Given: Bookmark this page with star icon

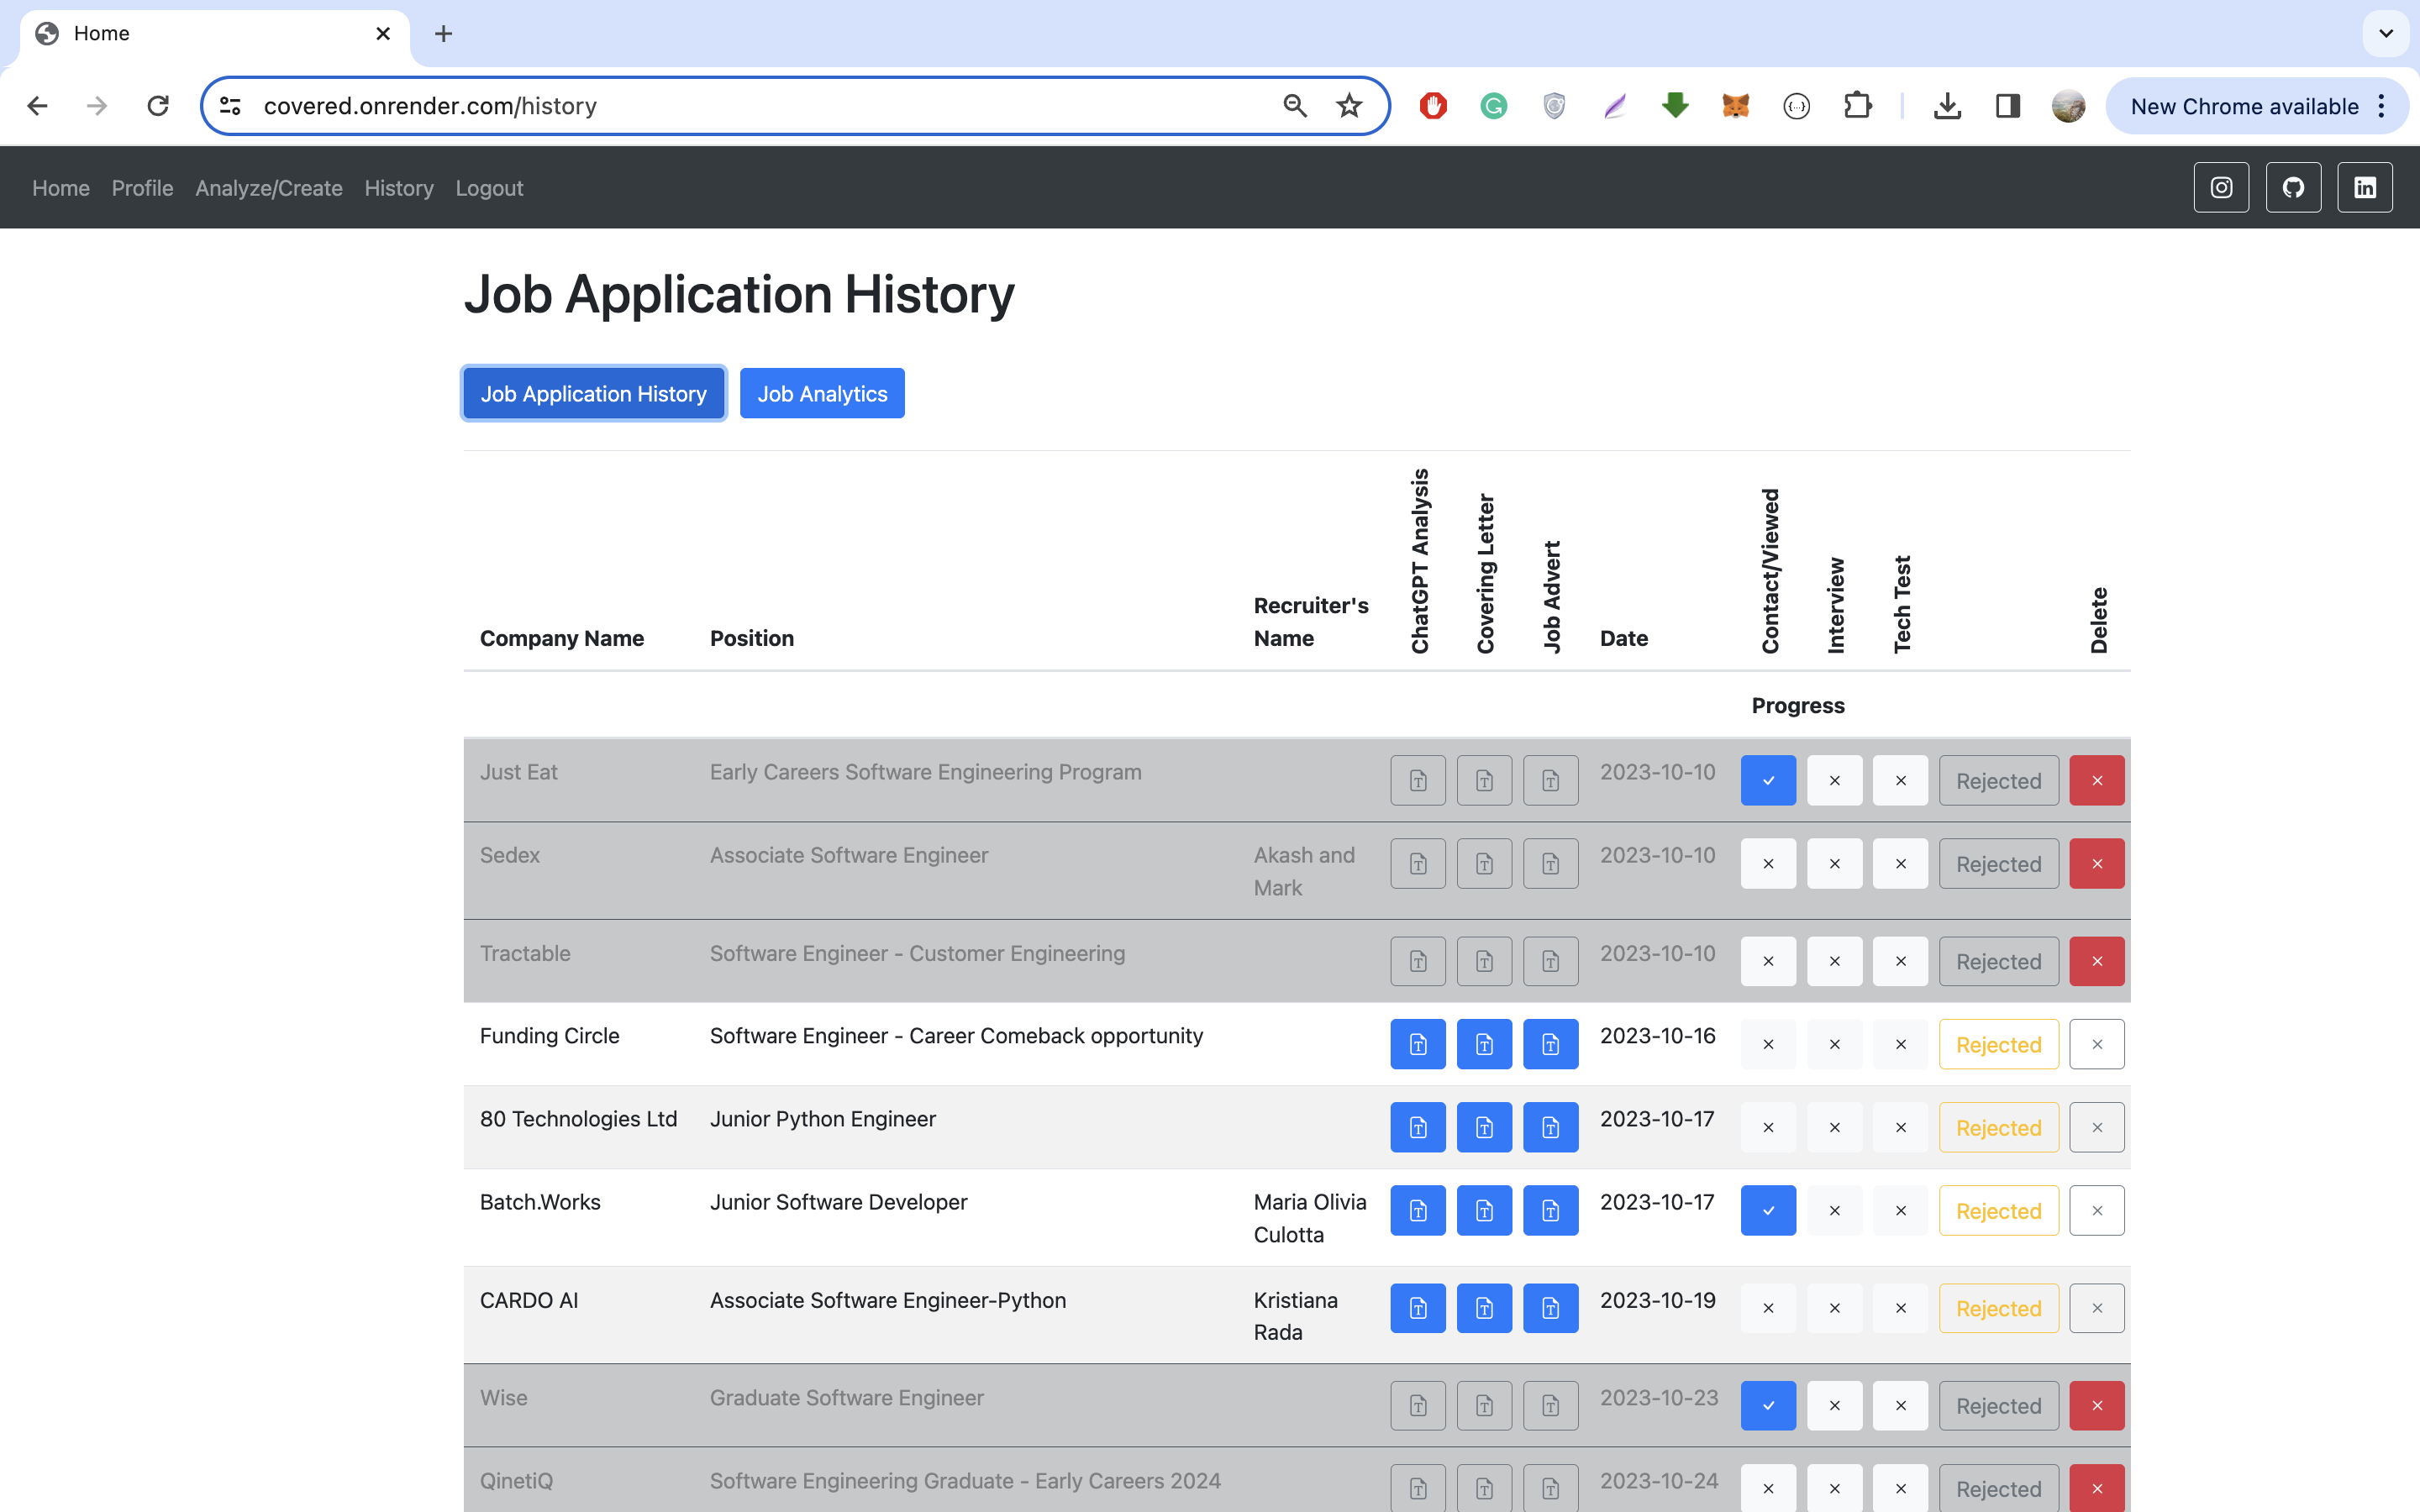Looking at the screenshot, I should [x=1349, y=106].
